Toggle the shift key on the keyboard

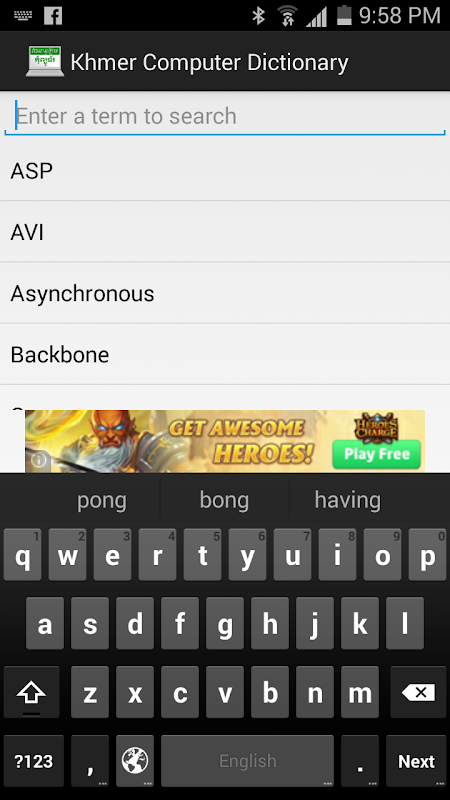pos(32,692)
